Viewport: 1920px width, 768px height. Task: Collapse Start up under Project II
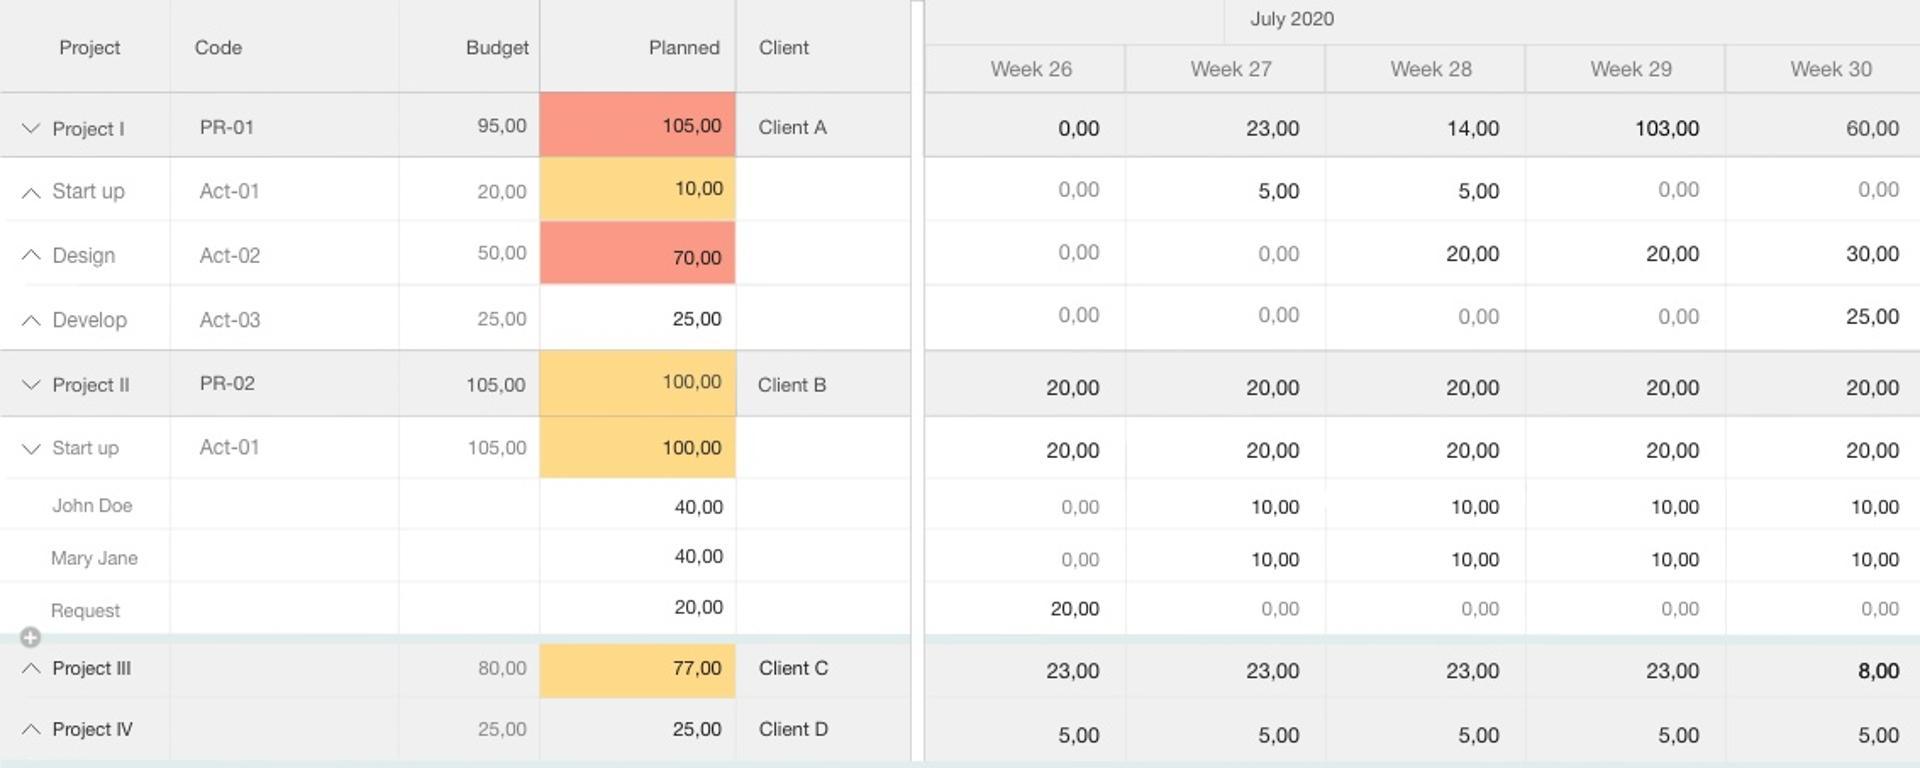tap(31, 449)
